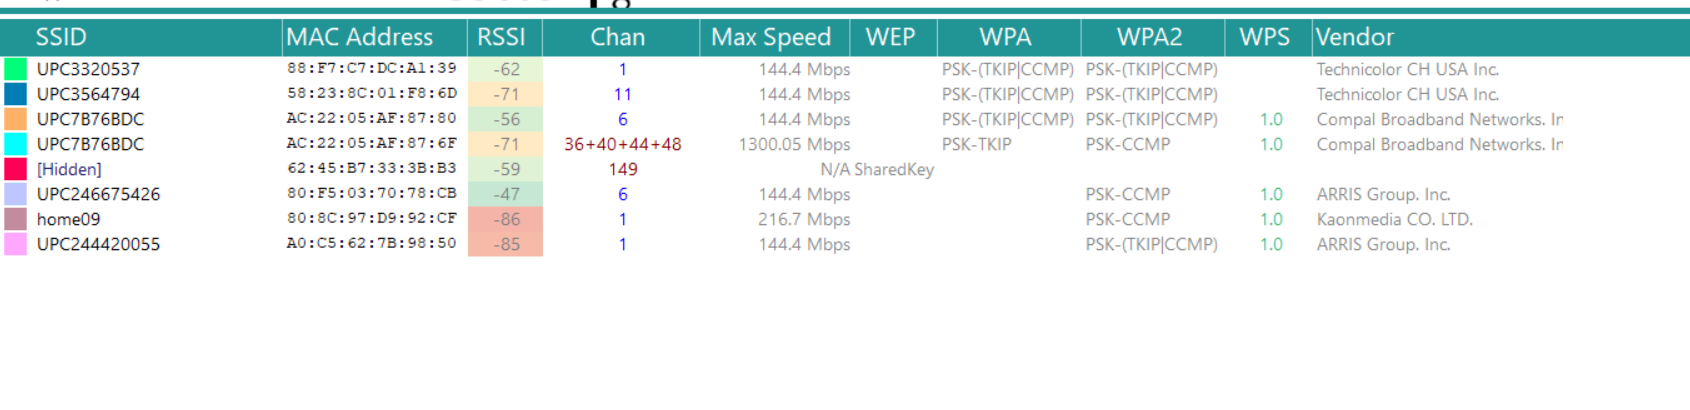Sort by the Vendor column header
The height and width of the screenshot is (410, 1690).
click(x=1355, y=37)
